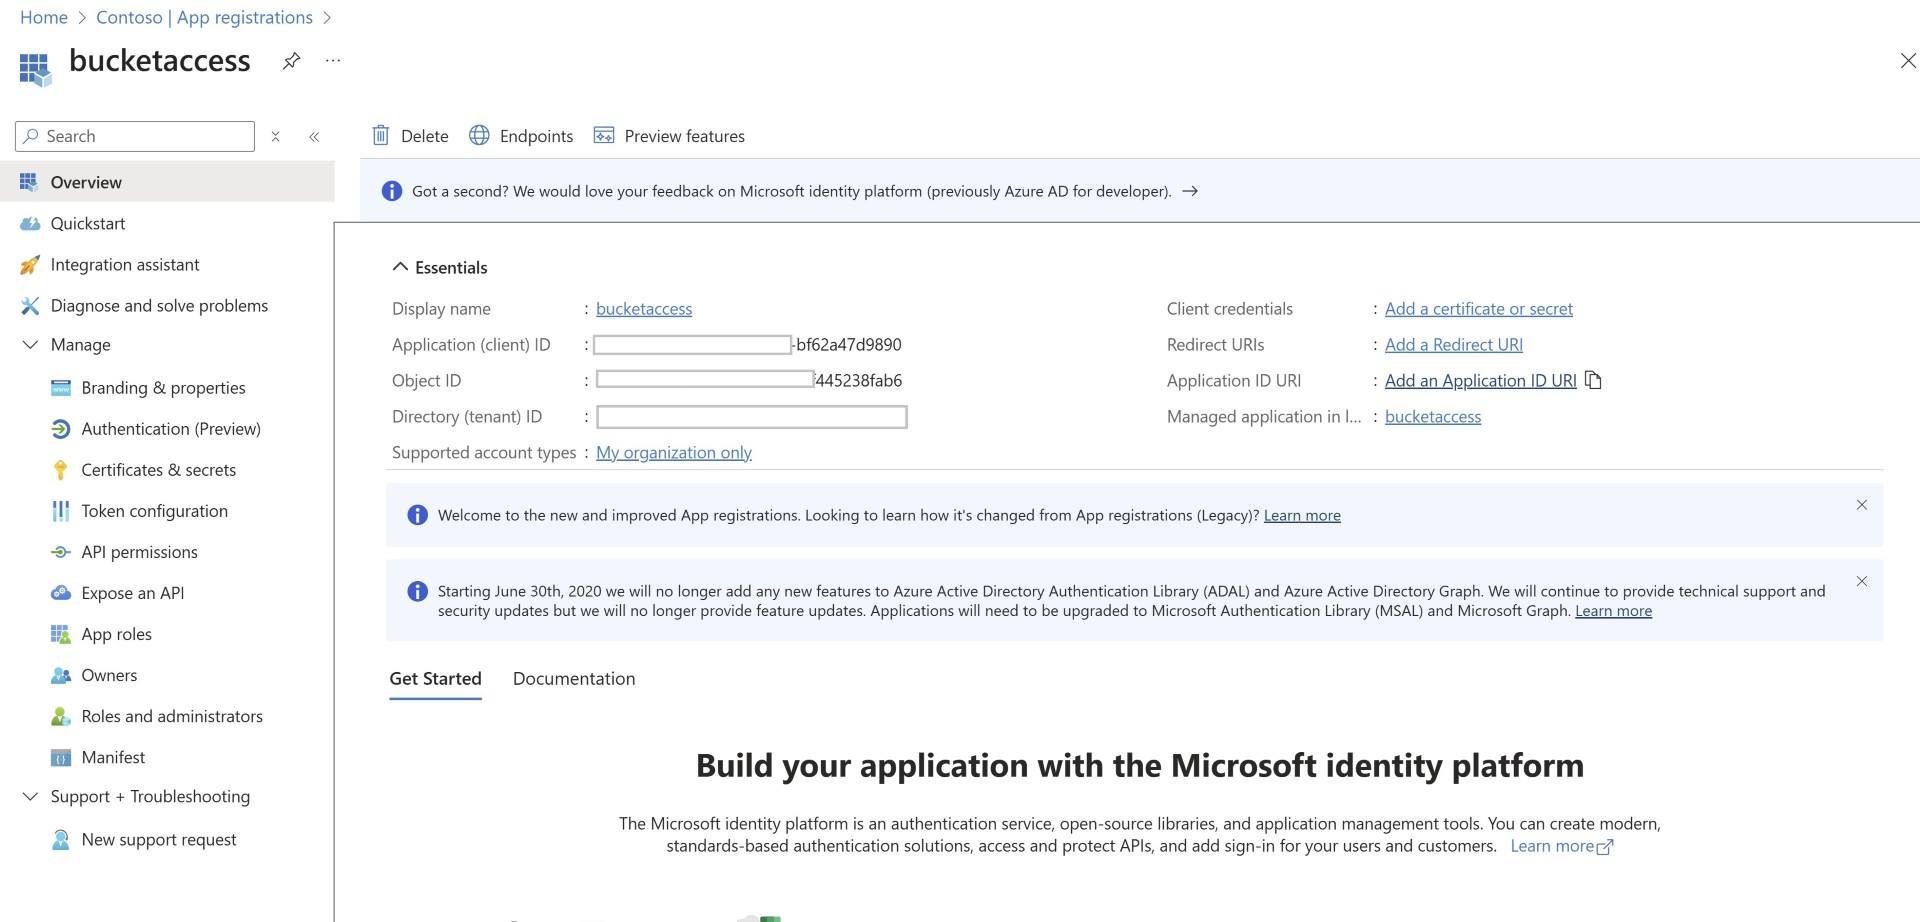This screenshot has height=922, width=1920.
Task: Click Learn more under identity platform description
Action: click(x=1561, y=846)
